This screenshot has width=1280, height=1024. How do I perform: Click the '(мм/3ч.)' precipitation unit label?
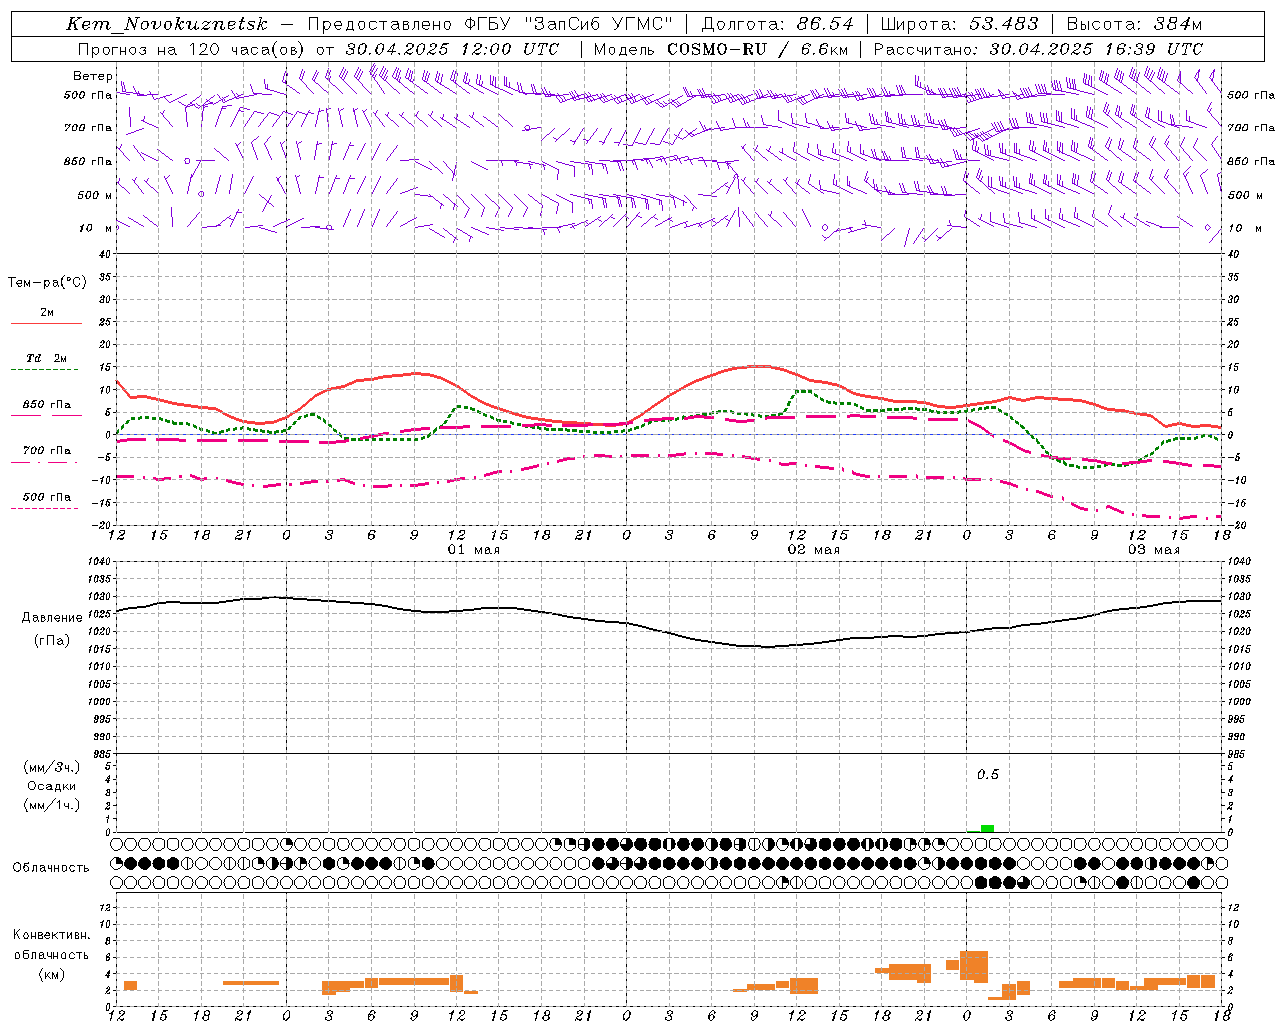pyautogui.click(x=52, y=768)
